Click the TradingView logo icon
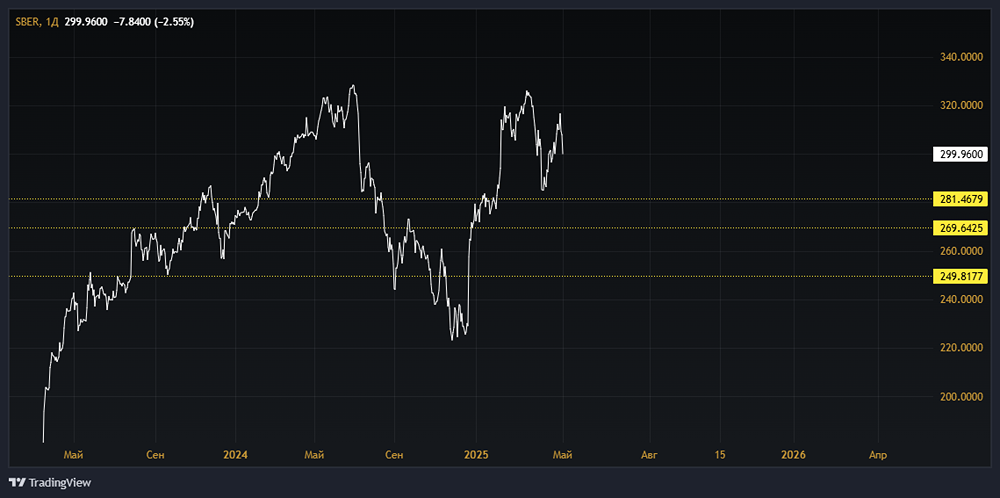The width and height of the screenshot is (1000, 498). click(x=17, y=482)
